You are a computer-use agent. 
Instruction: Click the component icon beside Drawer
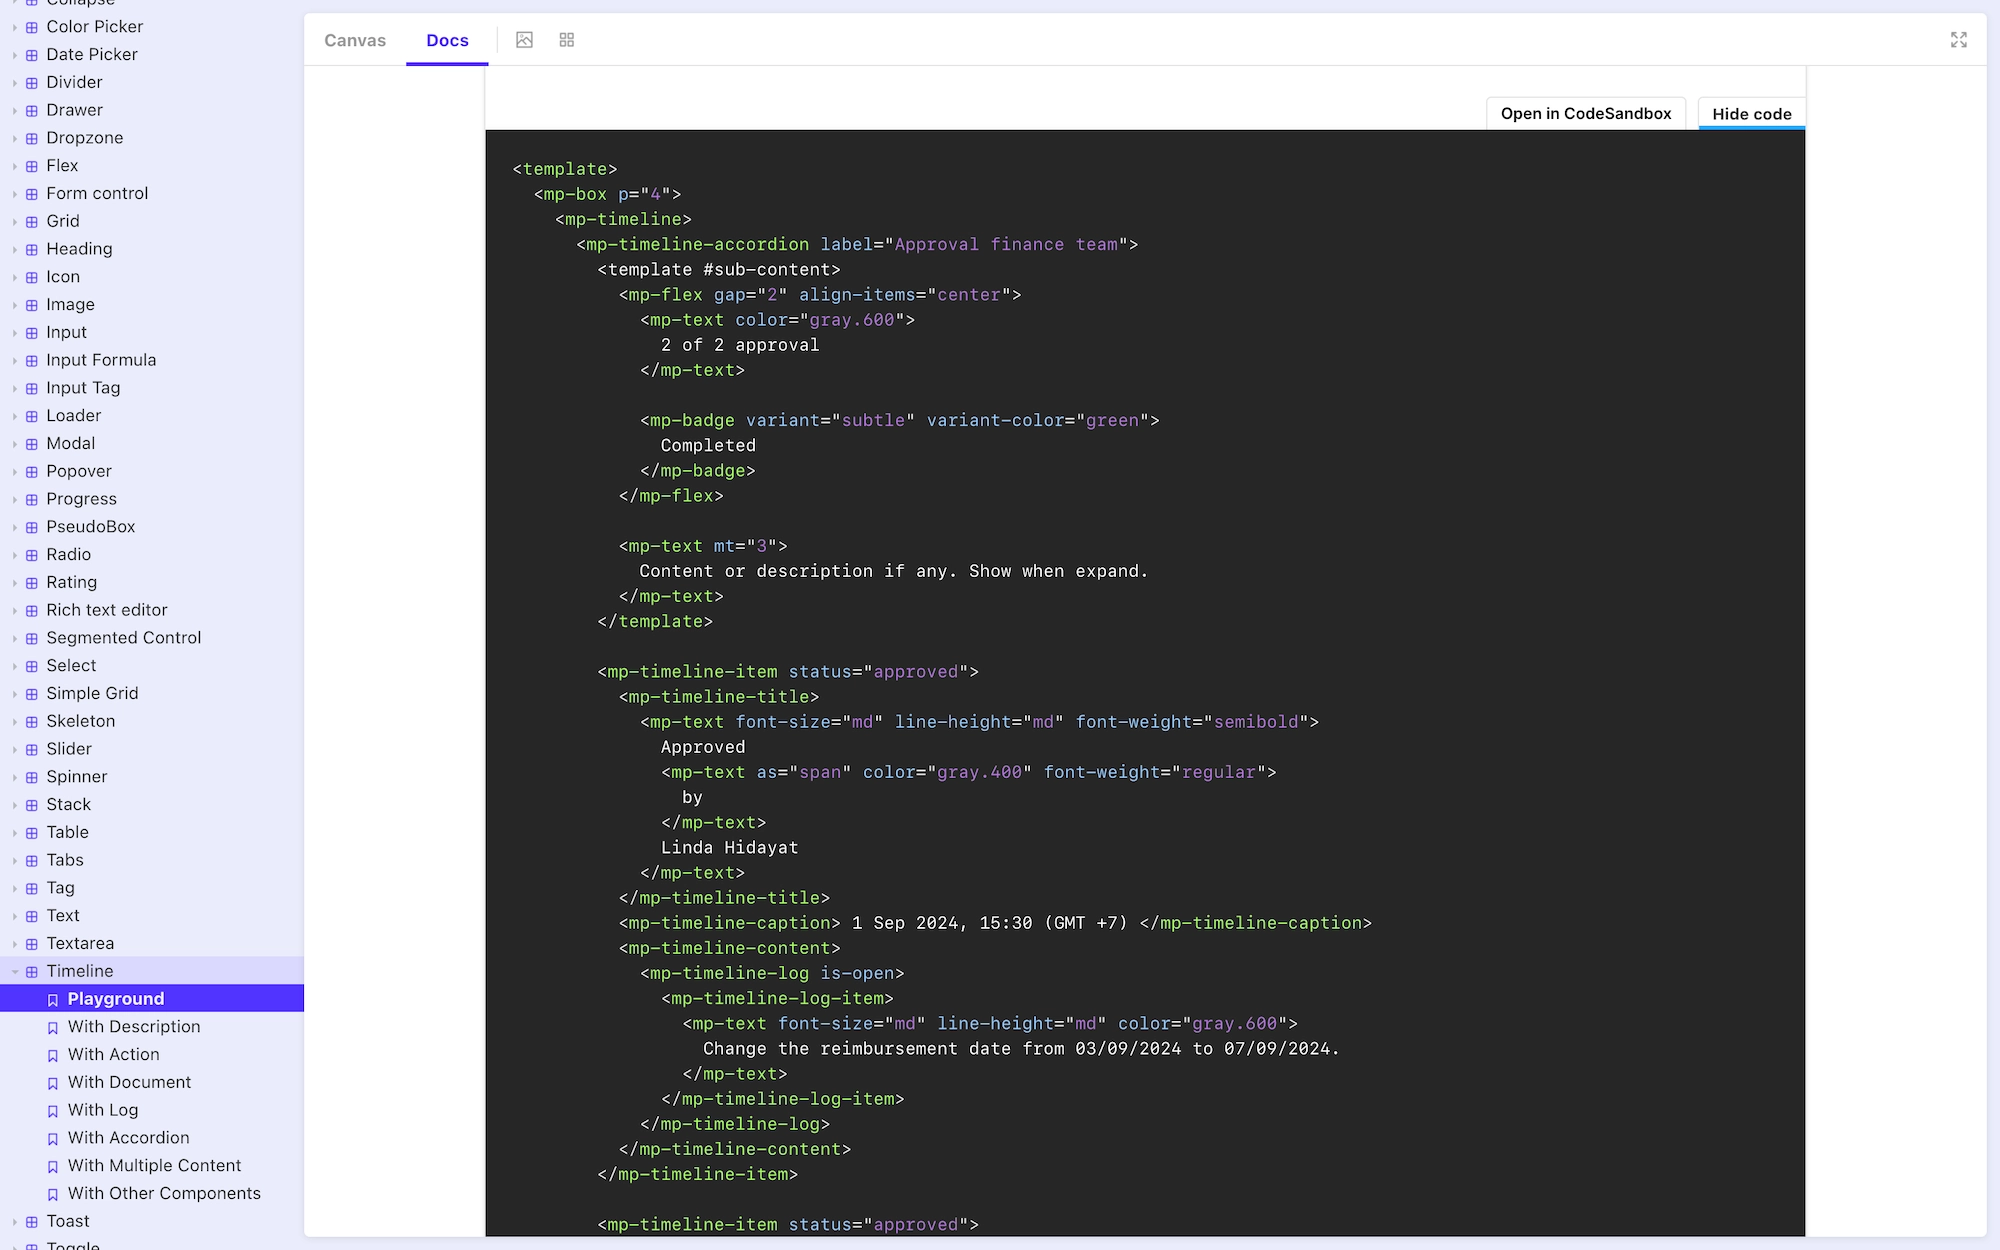coord(32,110)
